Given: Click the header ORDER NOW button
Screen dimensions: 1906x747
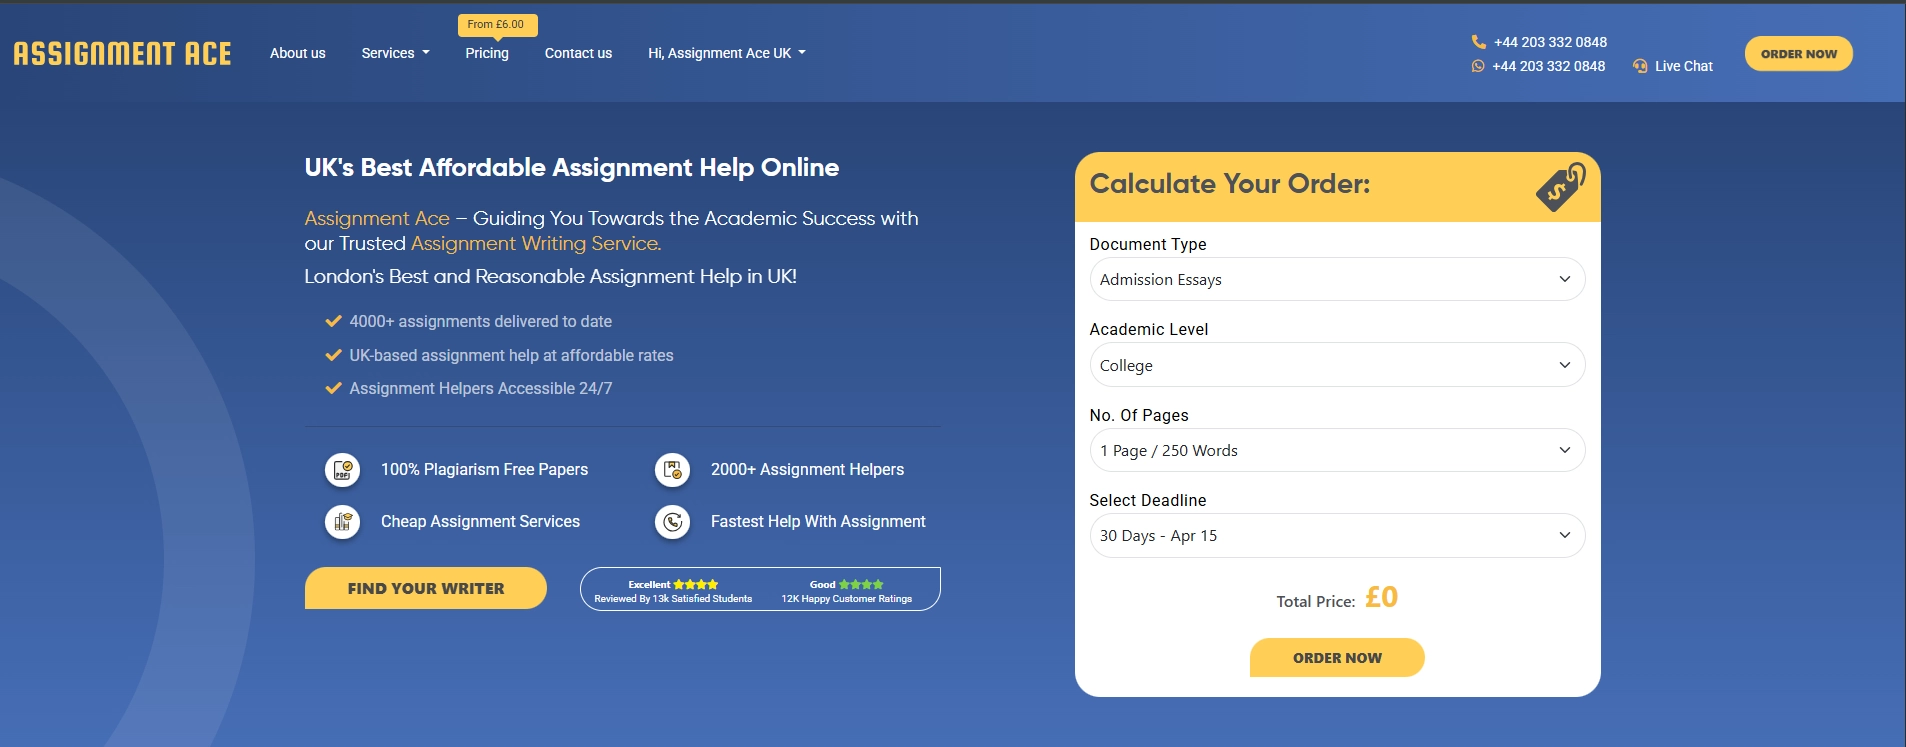Looking at the screenshot, I should click(x=1798, y=54).
